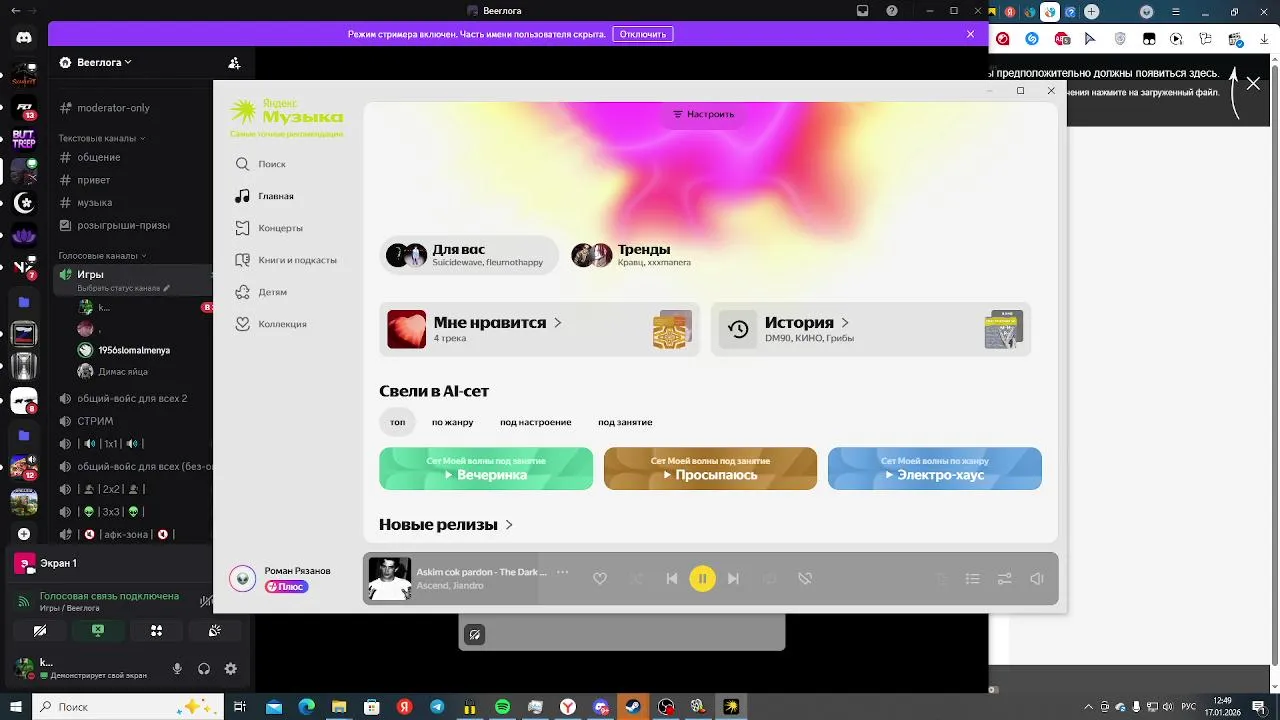This screenshot has height=720, width=1280.
Task: Go to previous track
Action: (671, 578)
